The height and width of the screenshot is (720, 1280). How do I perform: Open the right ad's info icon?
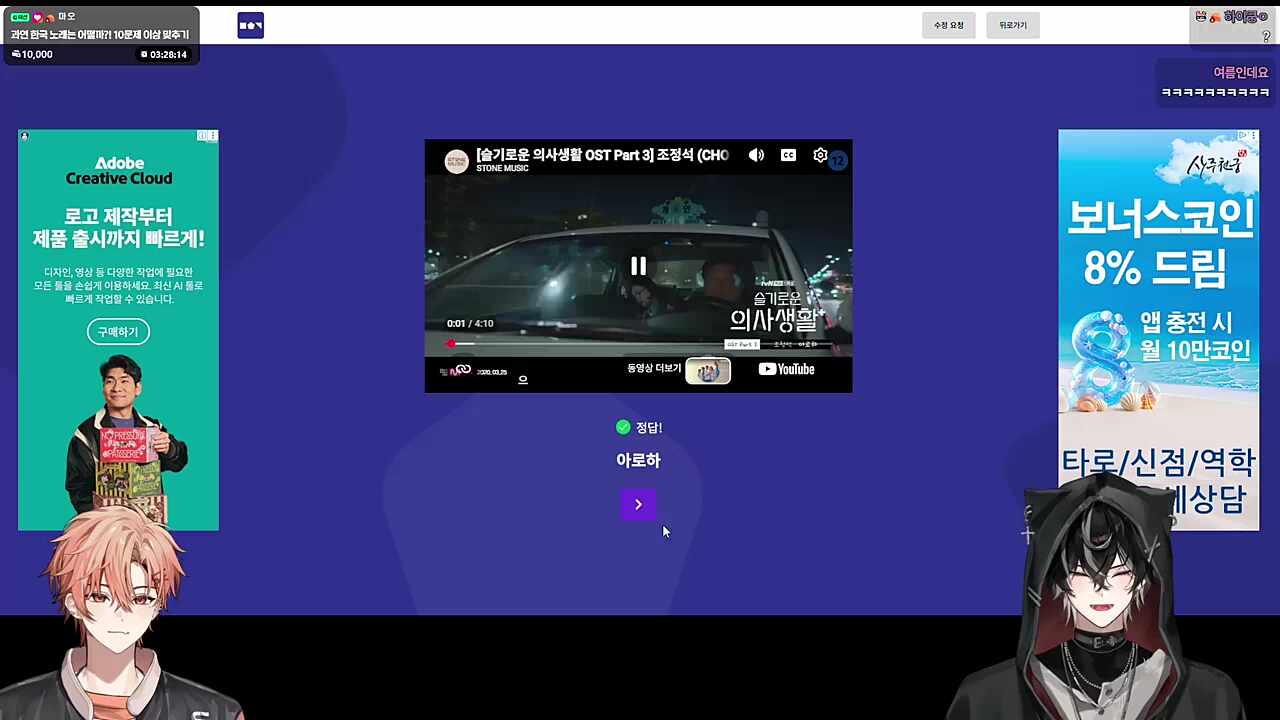[1243, 135]
